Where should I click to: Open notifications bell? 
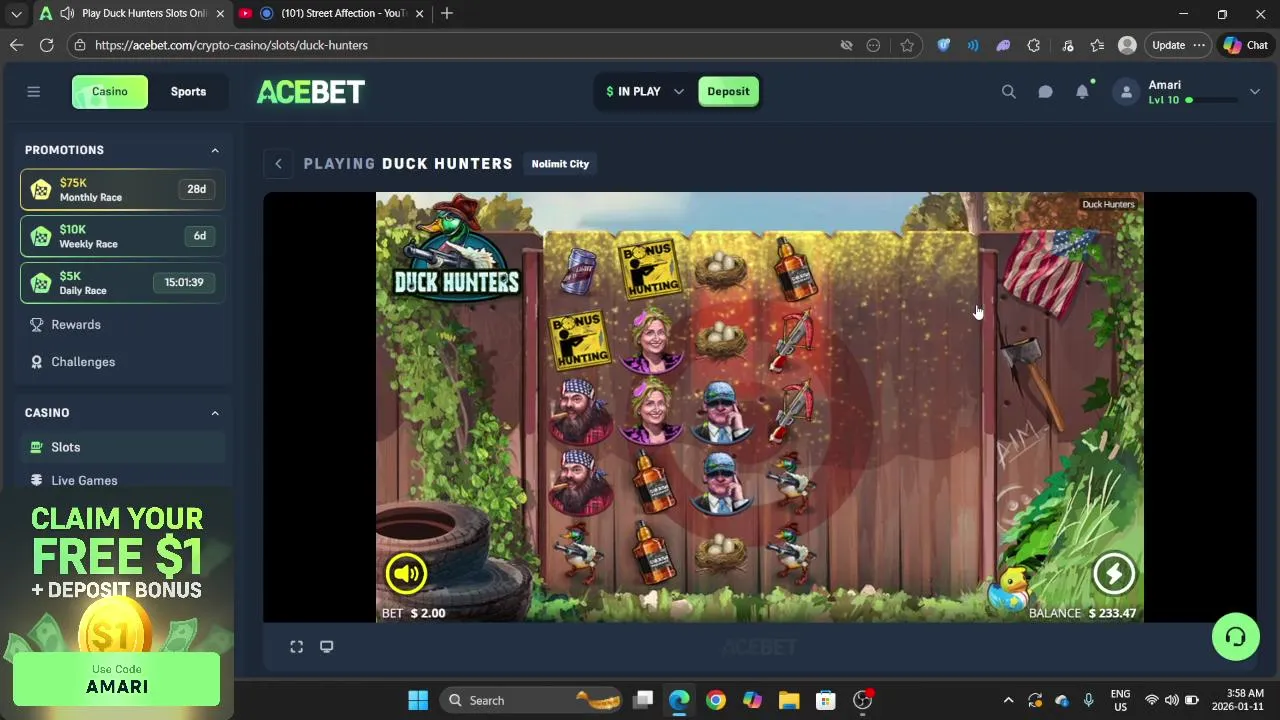1082,92
